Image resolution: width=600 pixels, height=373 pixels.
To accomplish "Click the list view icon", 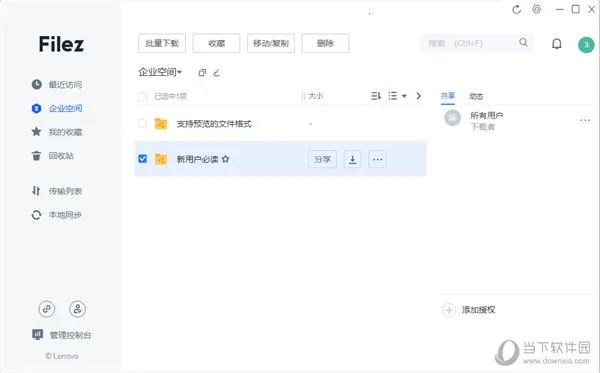I will click(x=393, y=96).
